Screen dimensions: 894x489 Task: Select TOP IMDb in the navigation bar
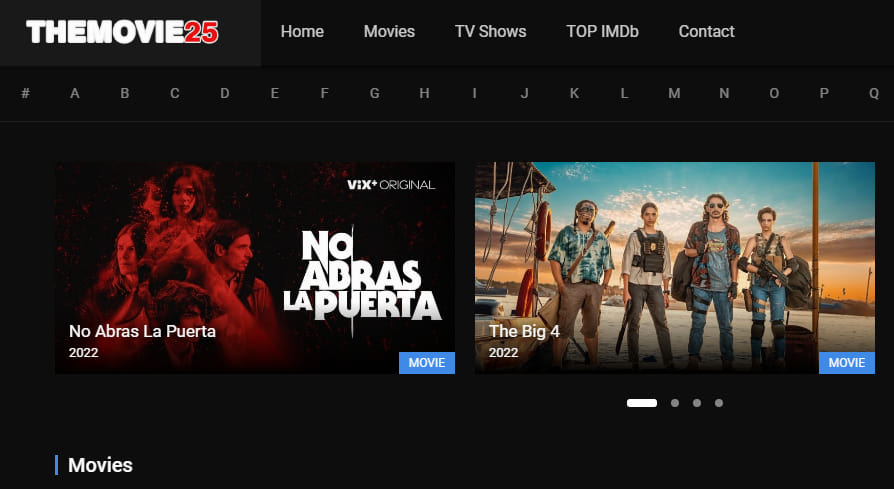pos(602,31)
